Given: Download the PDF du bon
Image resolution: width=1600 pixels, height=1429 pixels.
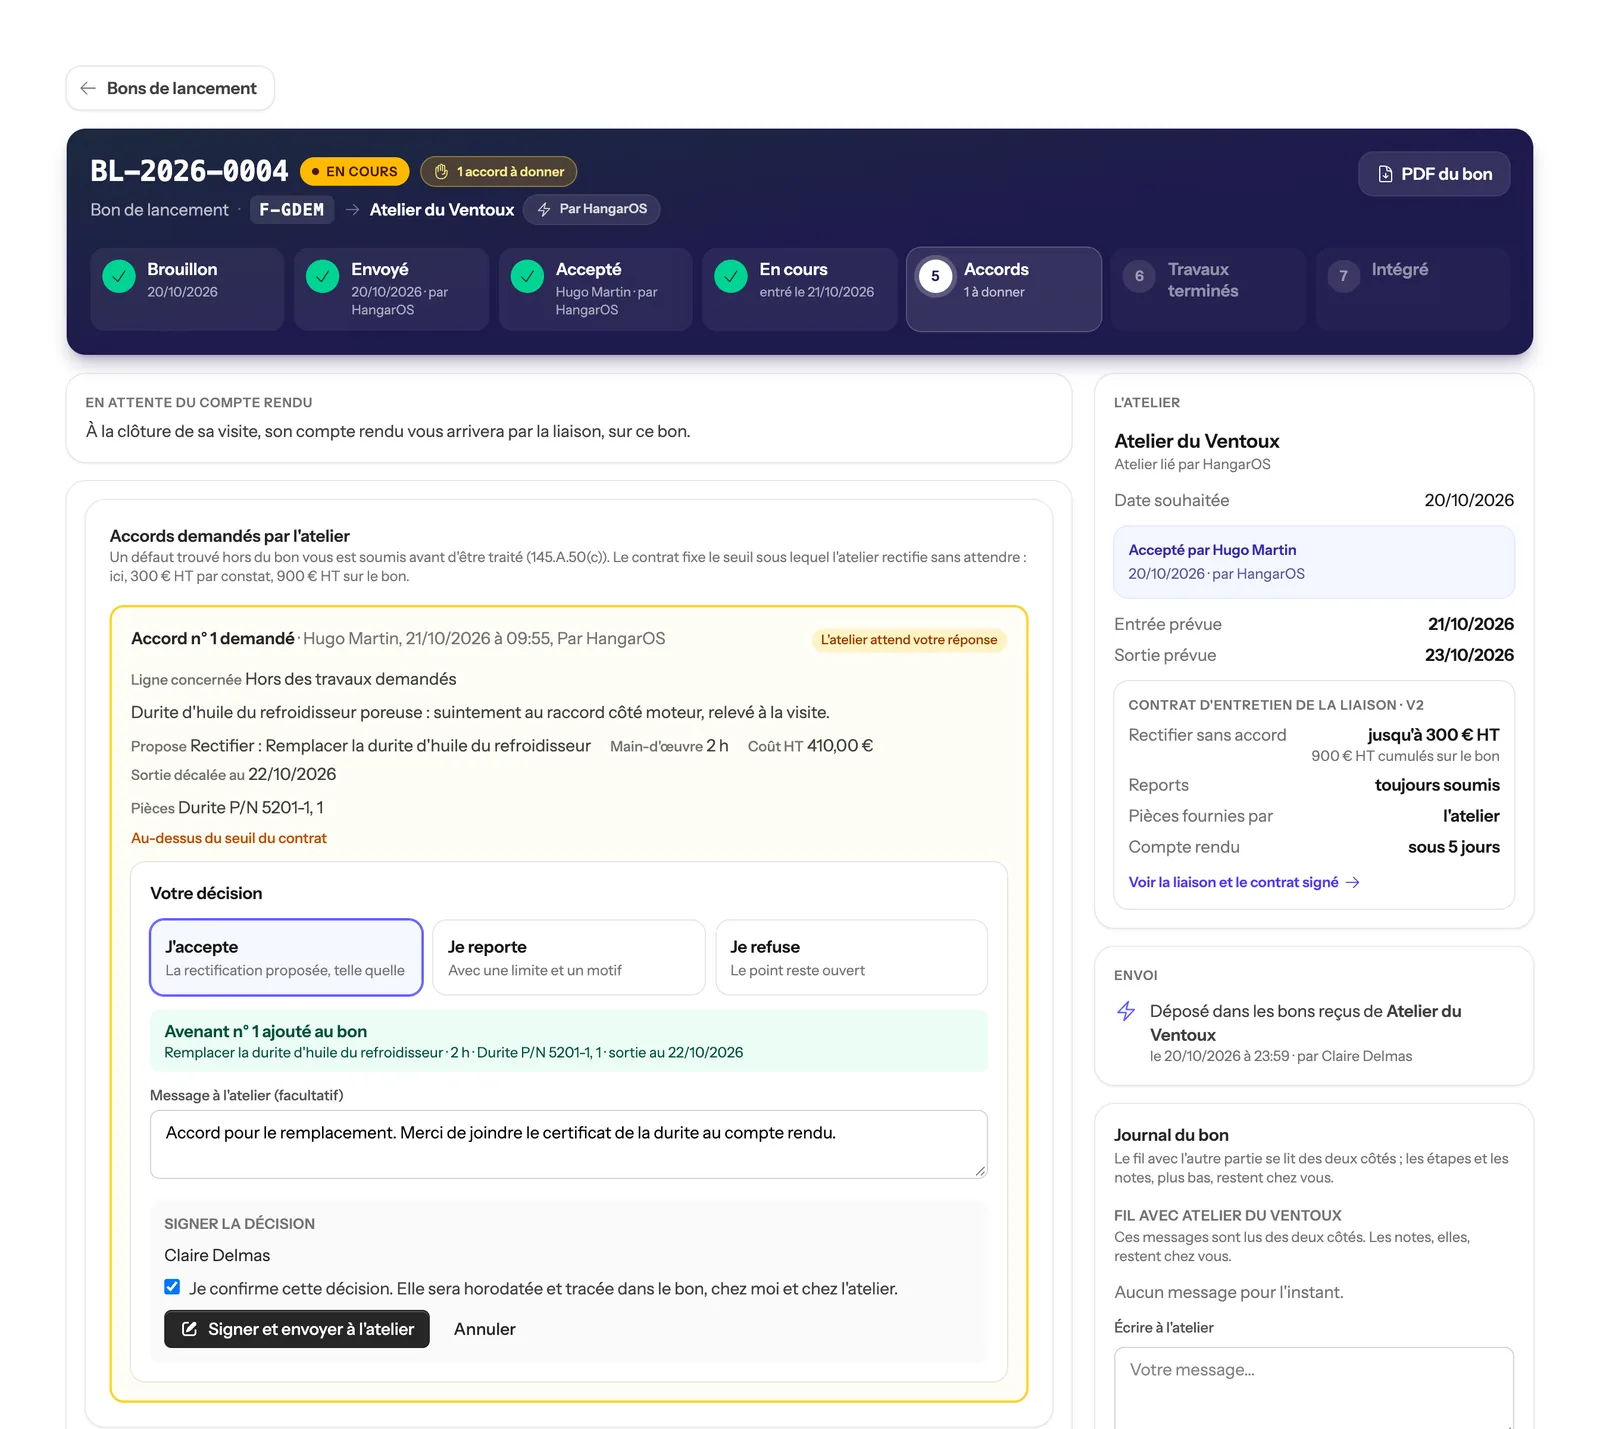Looking at the screenshot, I should pyautogui.click(x=1434, y=174).
